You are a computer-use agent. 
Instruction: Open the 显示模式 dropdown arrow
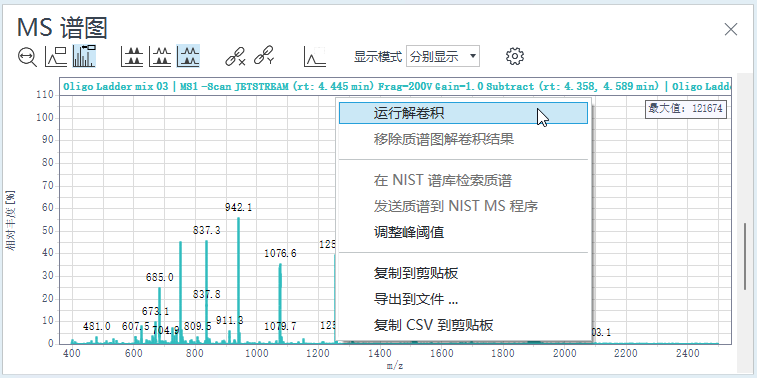pyautogui.click(x=473, y=56)
